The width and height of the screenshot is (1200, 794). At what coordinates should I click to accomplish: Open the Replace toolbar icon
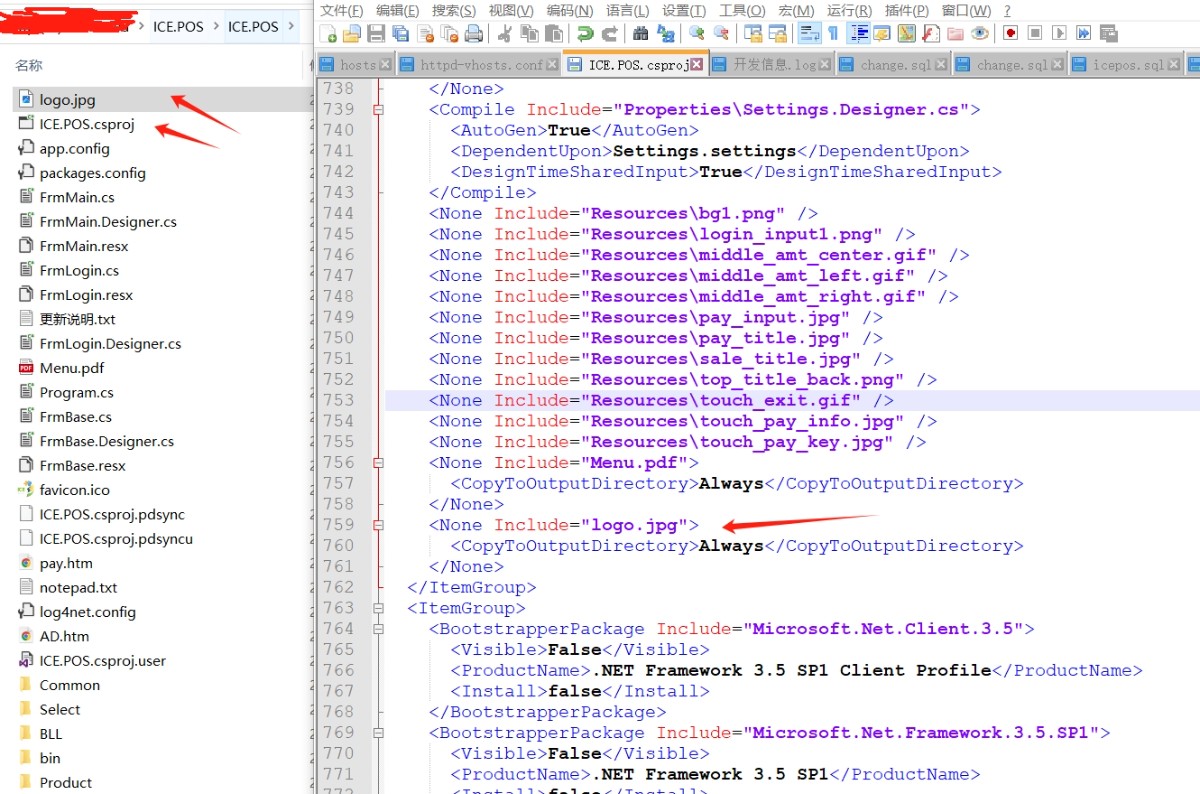pos(665,33)
